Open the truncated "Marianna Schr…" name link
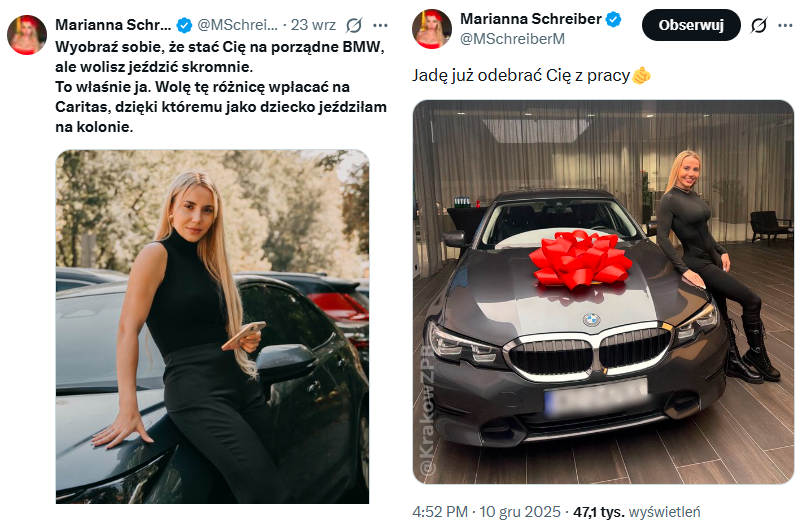The width and height of the screenshot is (802, 531). point(114,24)
